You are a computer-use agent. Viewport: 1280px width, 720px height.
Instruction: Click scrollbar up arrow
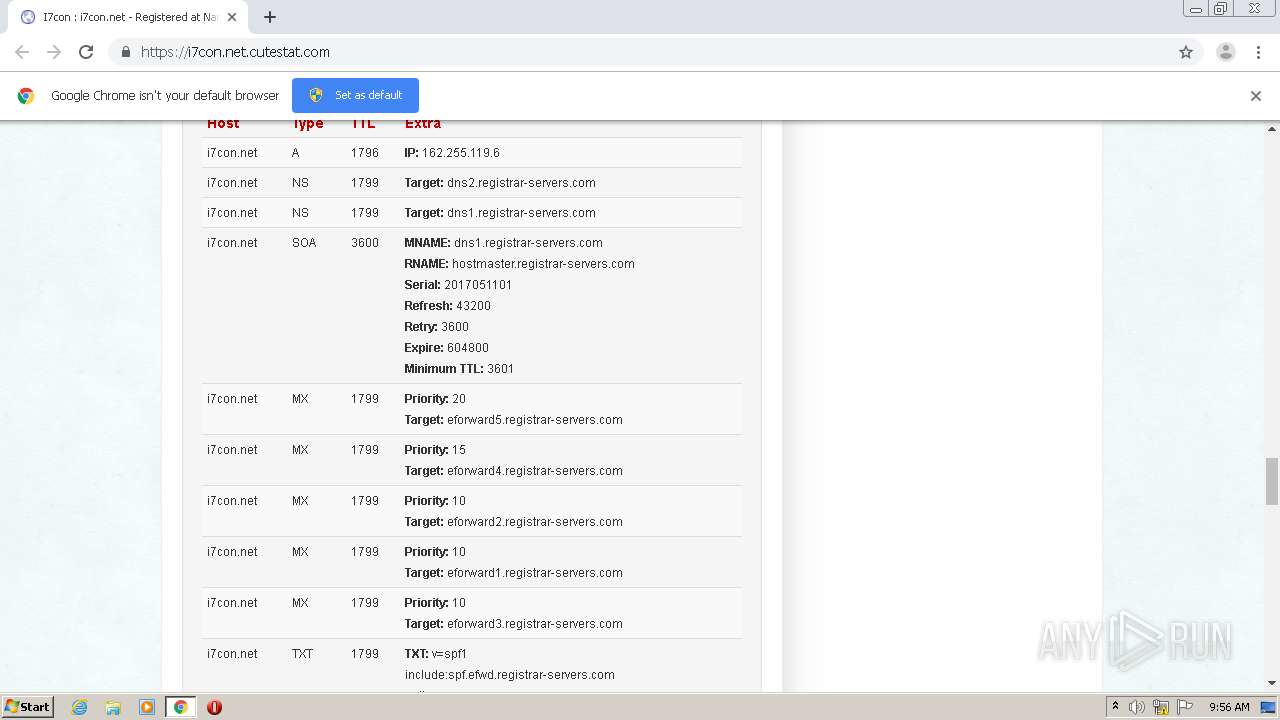point(1272,129)
